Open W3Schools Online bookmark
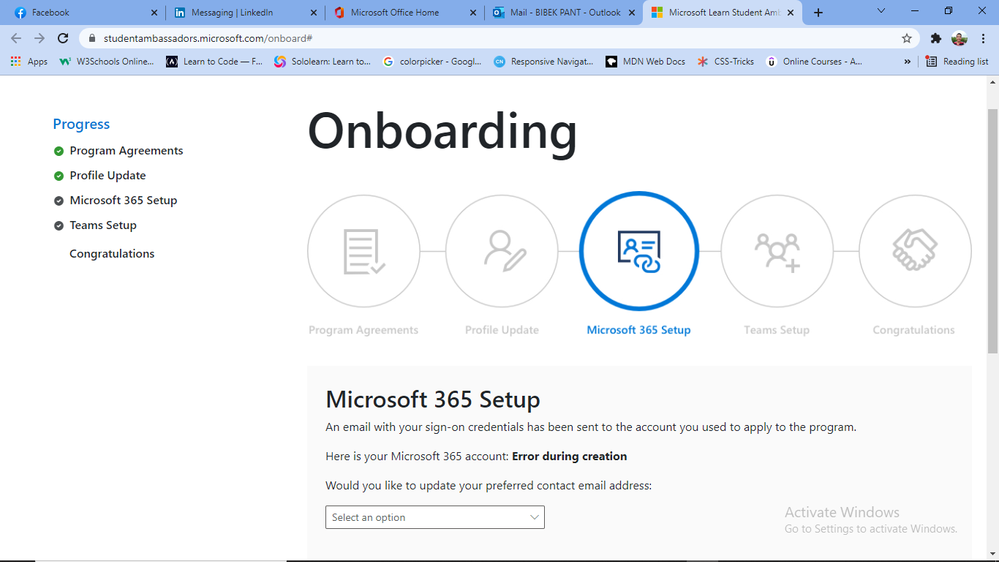Screen dimensions: 999x562 point(106,62)
